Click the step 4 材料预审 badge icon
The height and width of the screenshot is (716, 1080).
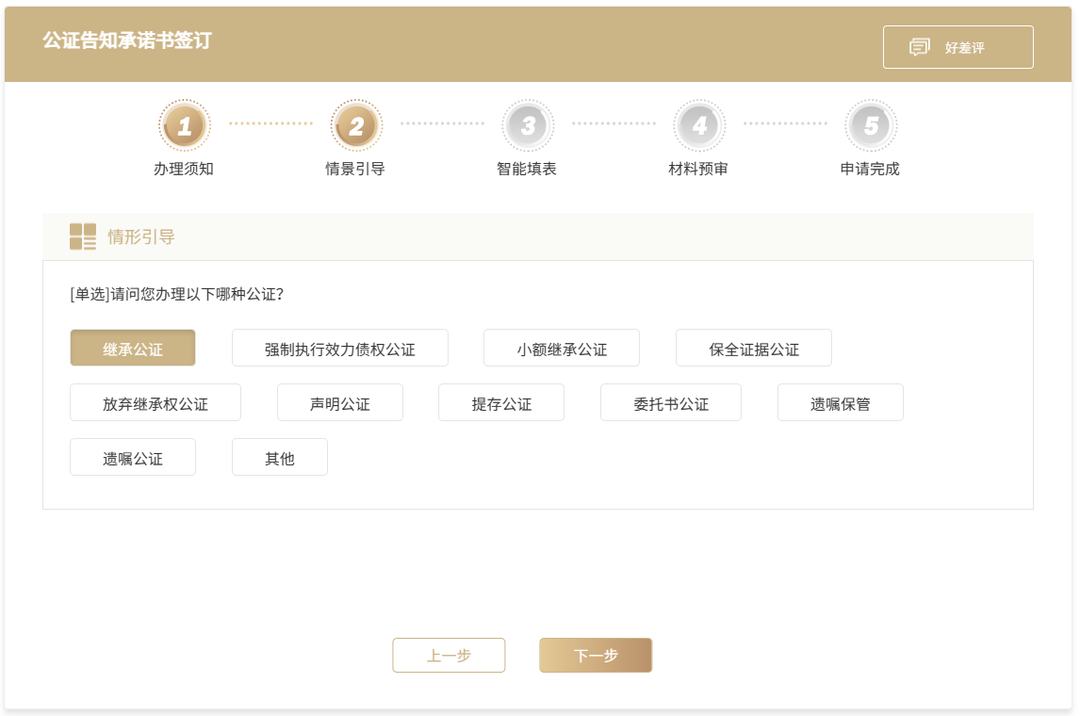(x=699, y=126)
